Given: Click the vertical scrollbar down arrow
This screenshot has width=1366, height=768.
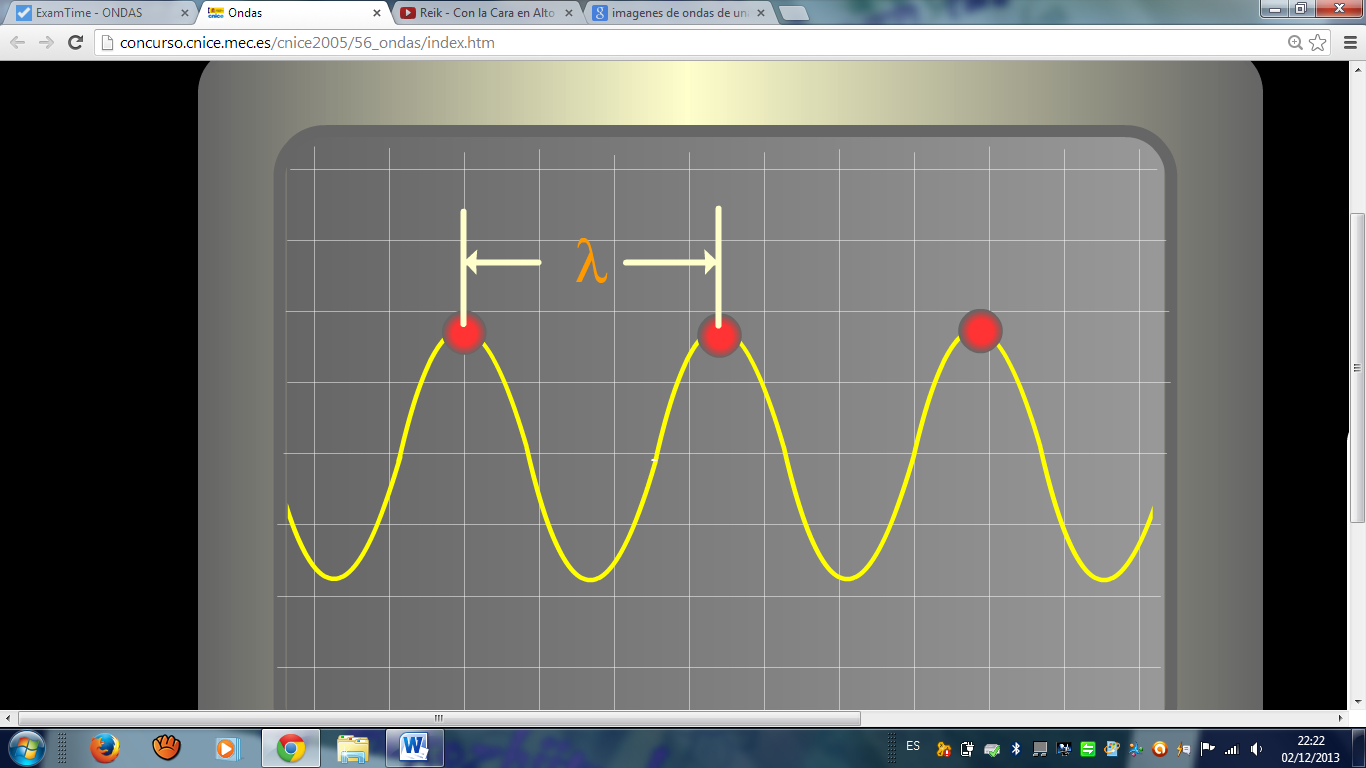Looking at the screenshot, I should pyautogui.click(x=1358, y=703).
